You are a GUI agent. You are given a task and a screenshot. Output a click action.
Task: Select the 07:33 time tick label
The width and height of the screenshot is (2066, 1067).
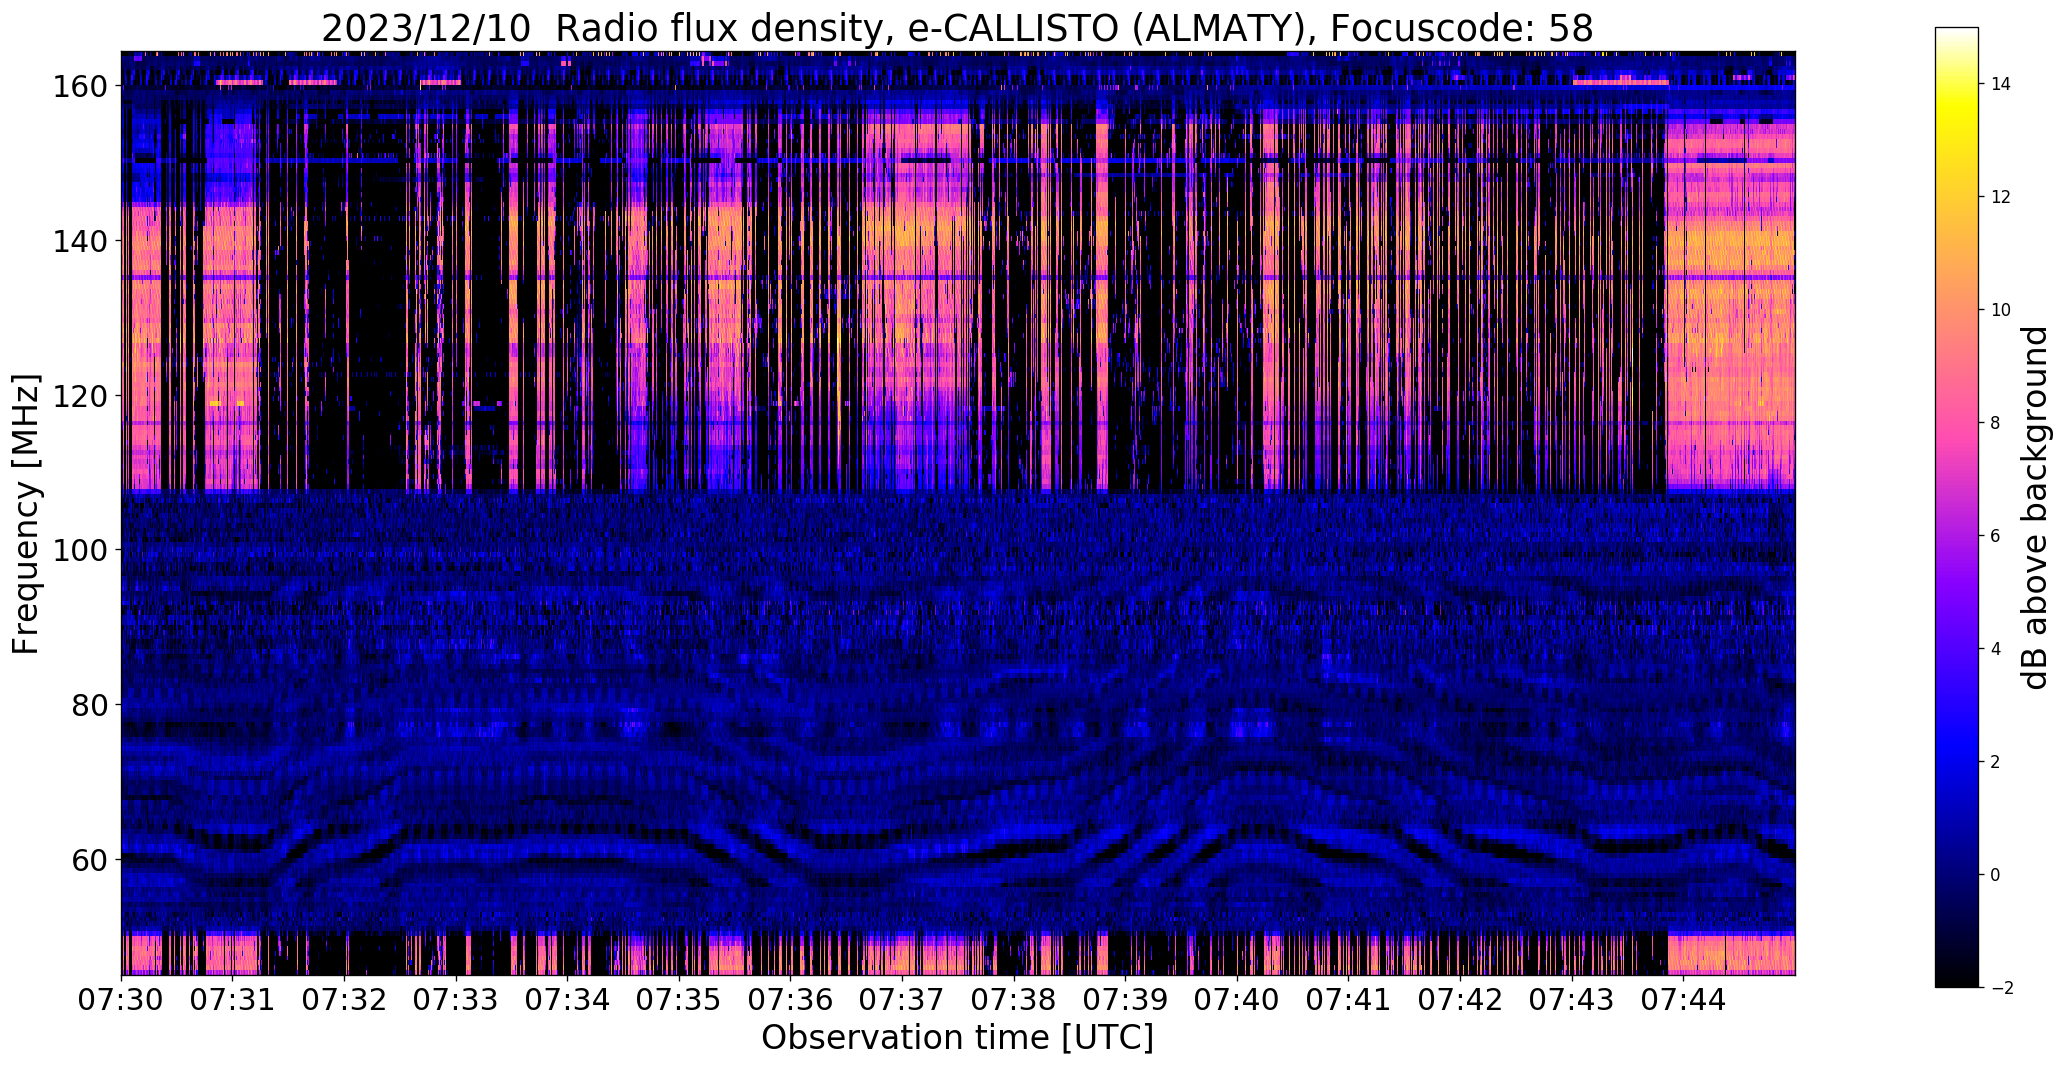point(457,999)
